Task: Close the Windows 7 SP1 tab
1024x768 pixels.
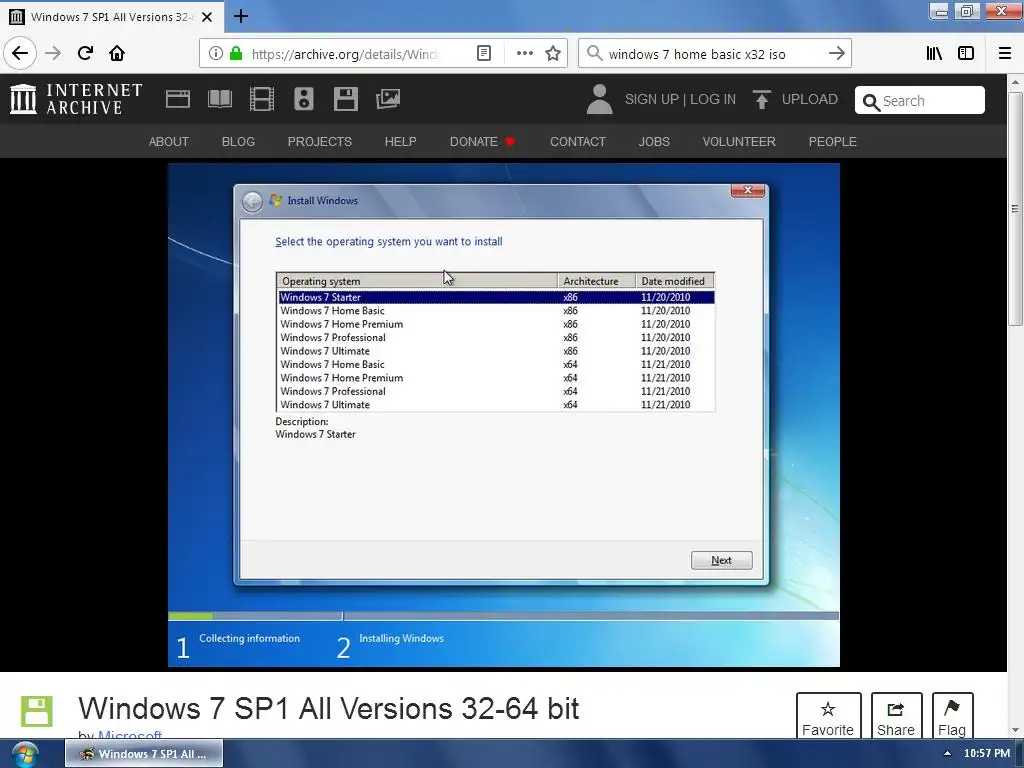Action: pos(207,17)
